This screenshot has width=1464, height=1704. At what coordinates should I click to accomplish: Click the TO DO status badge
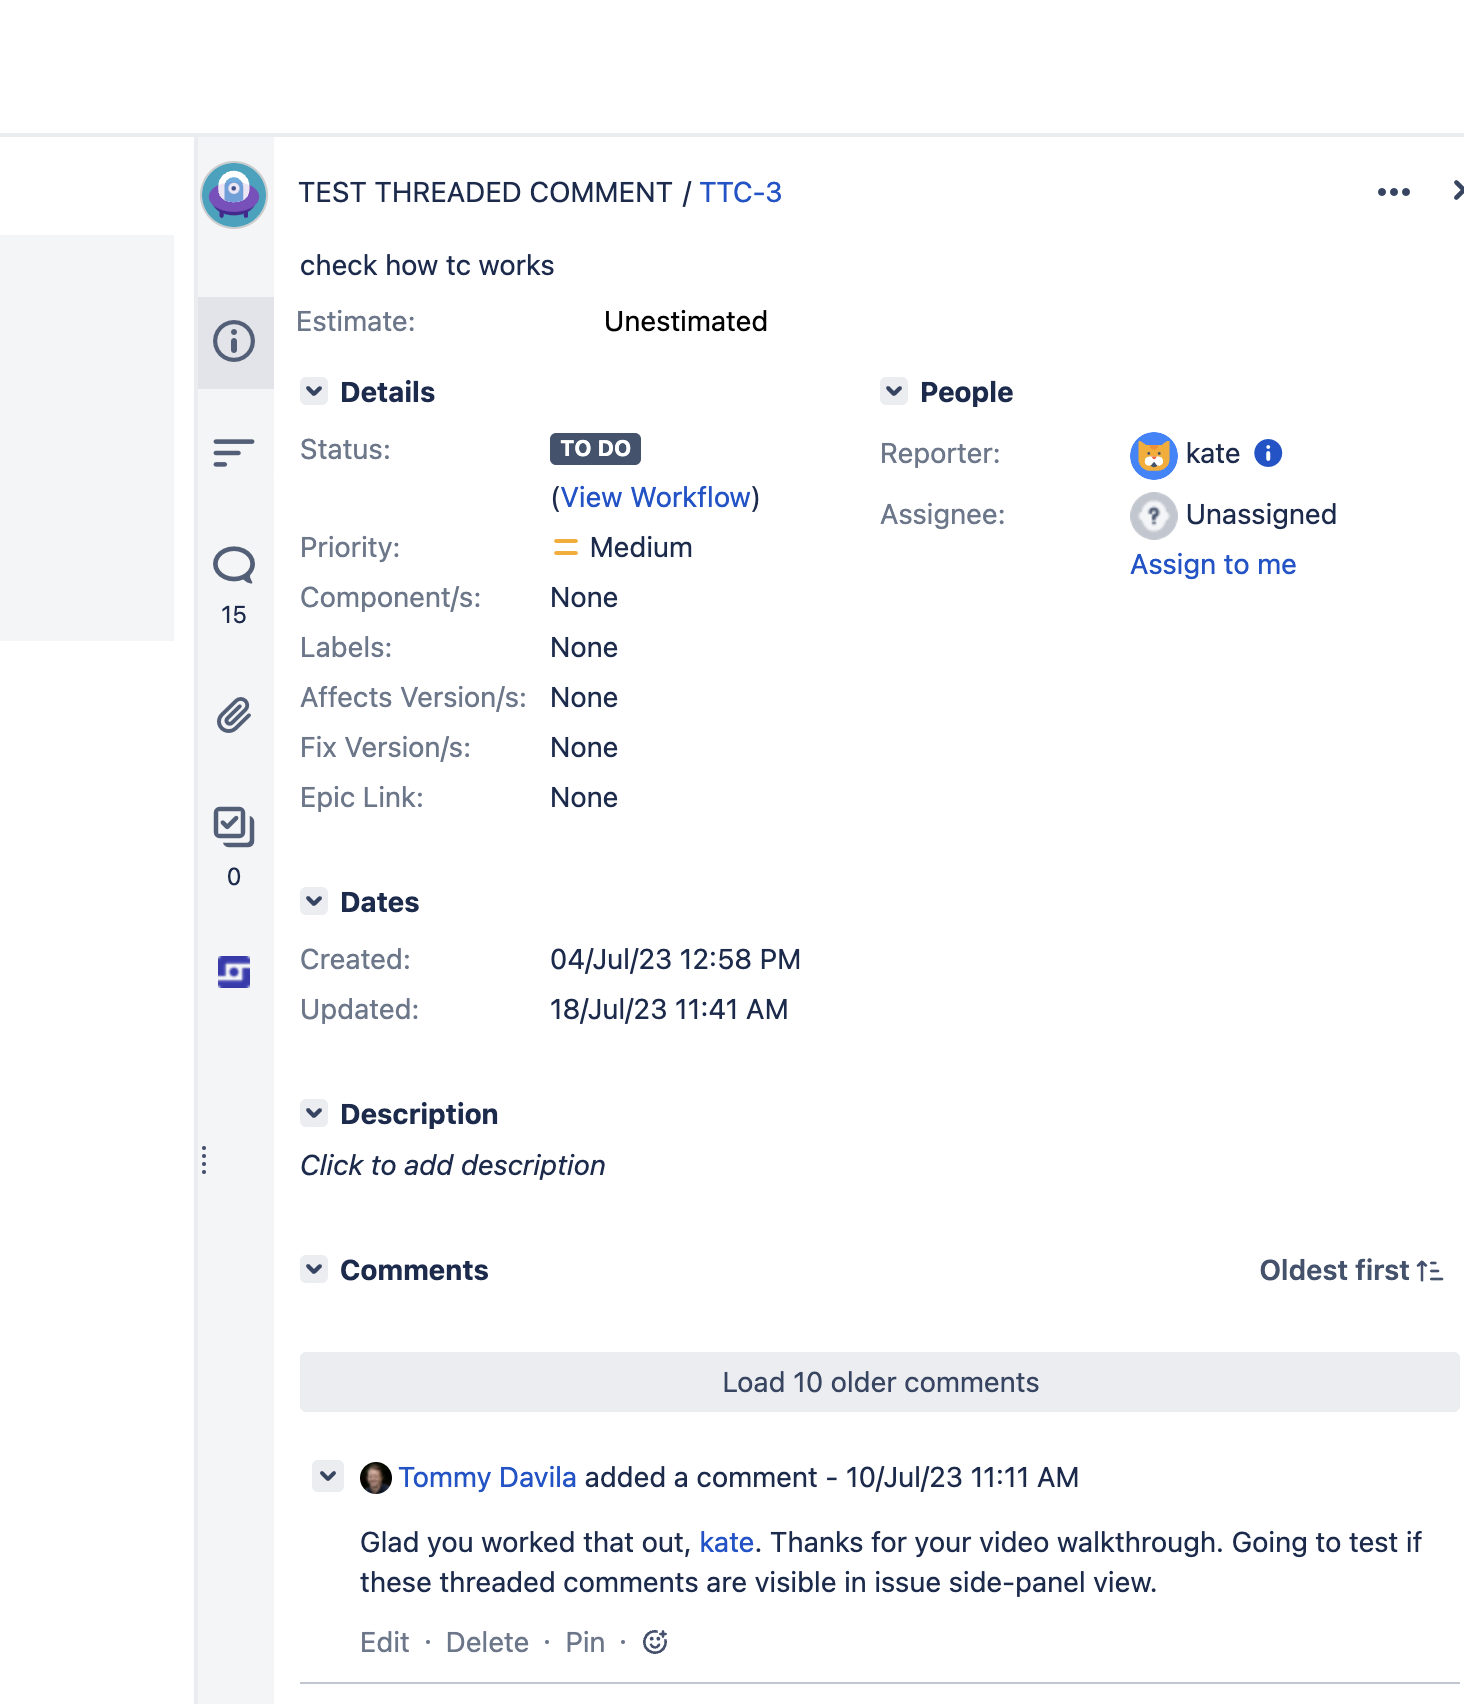pos(595,448)
